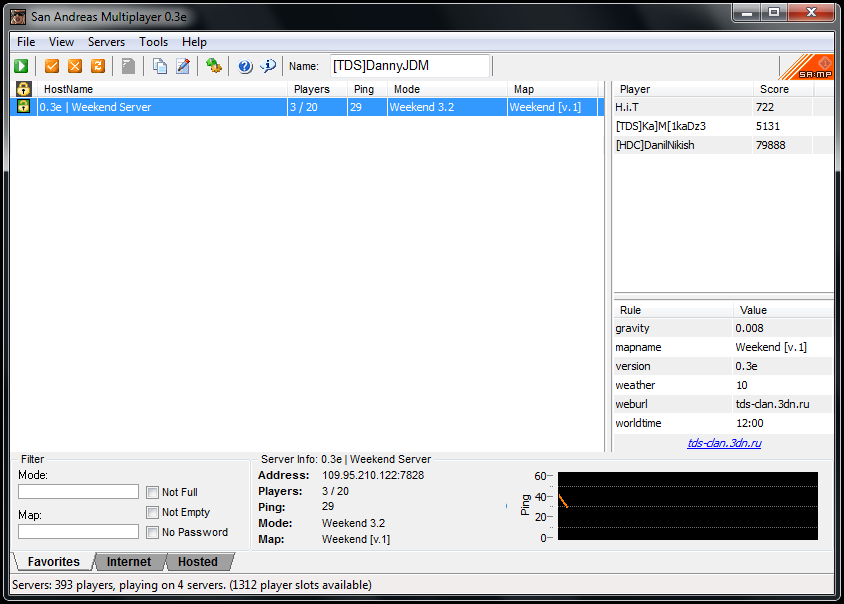Sort by the Players column header
The image size is (844, 604).
tap(317, 89)
